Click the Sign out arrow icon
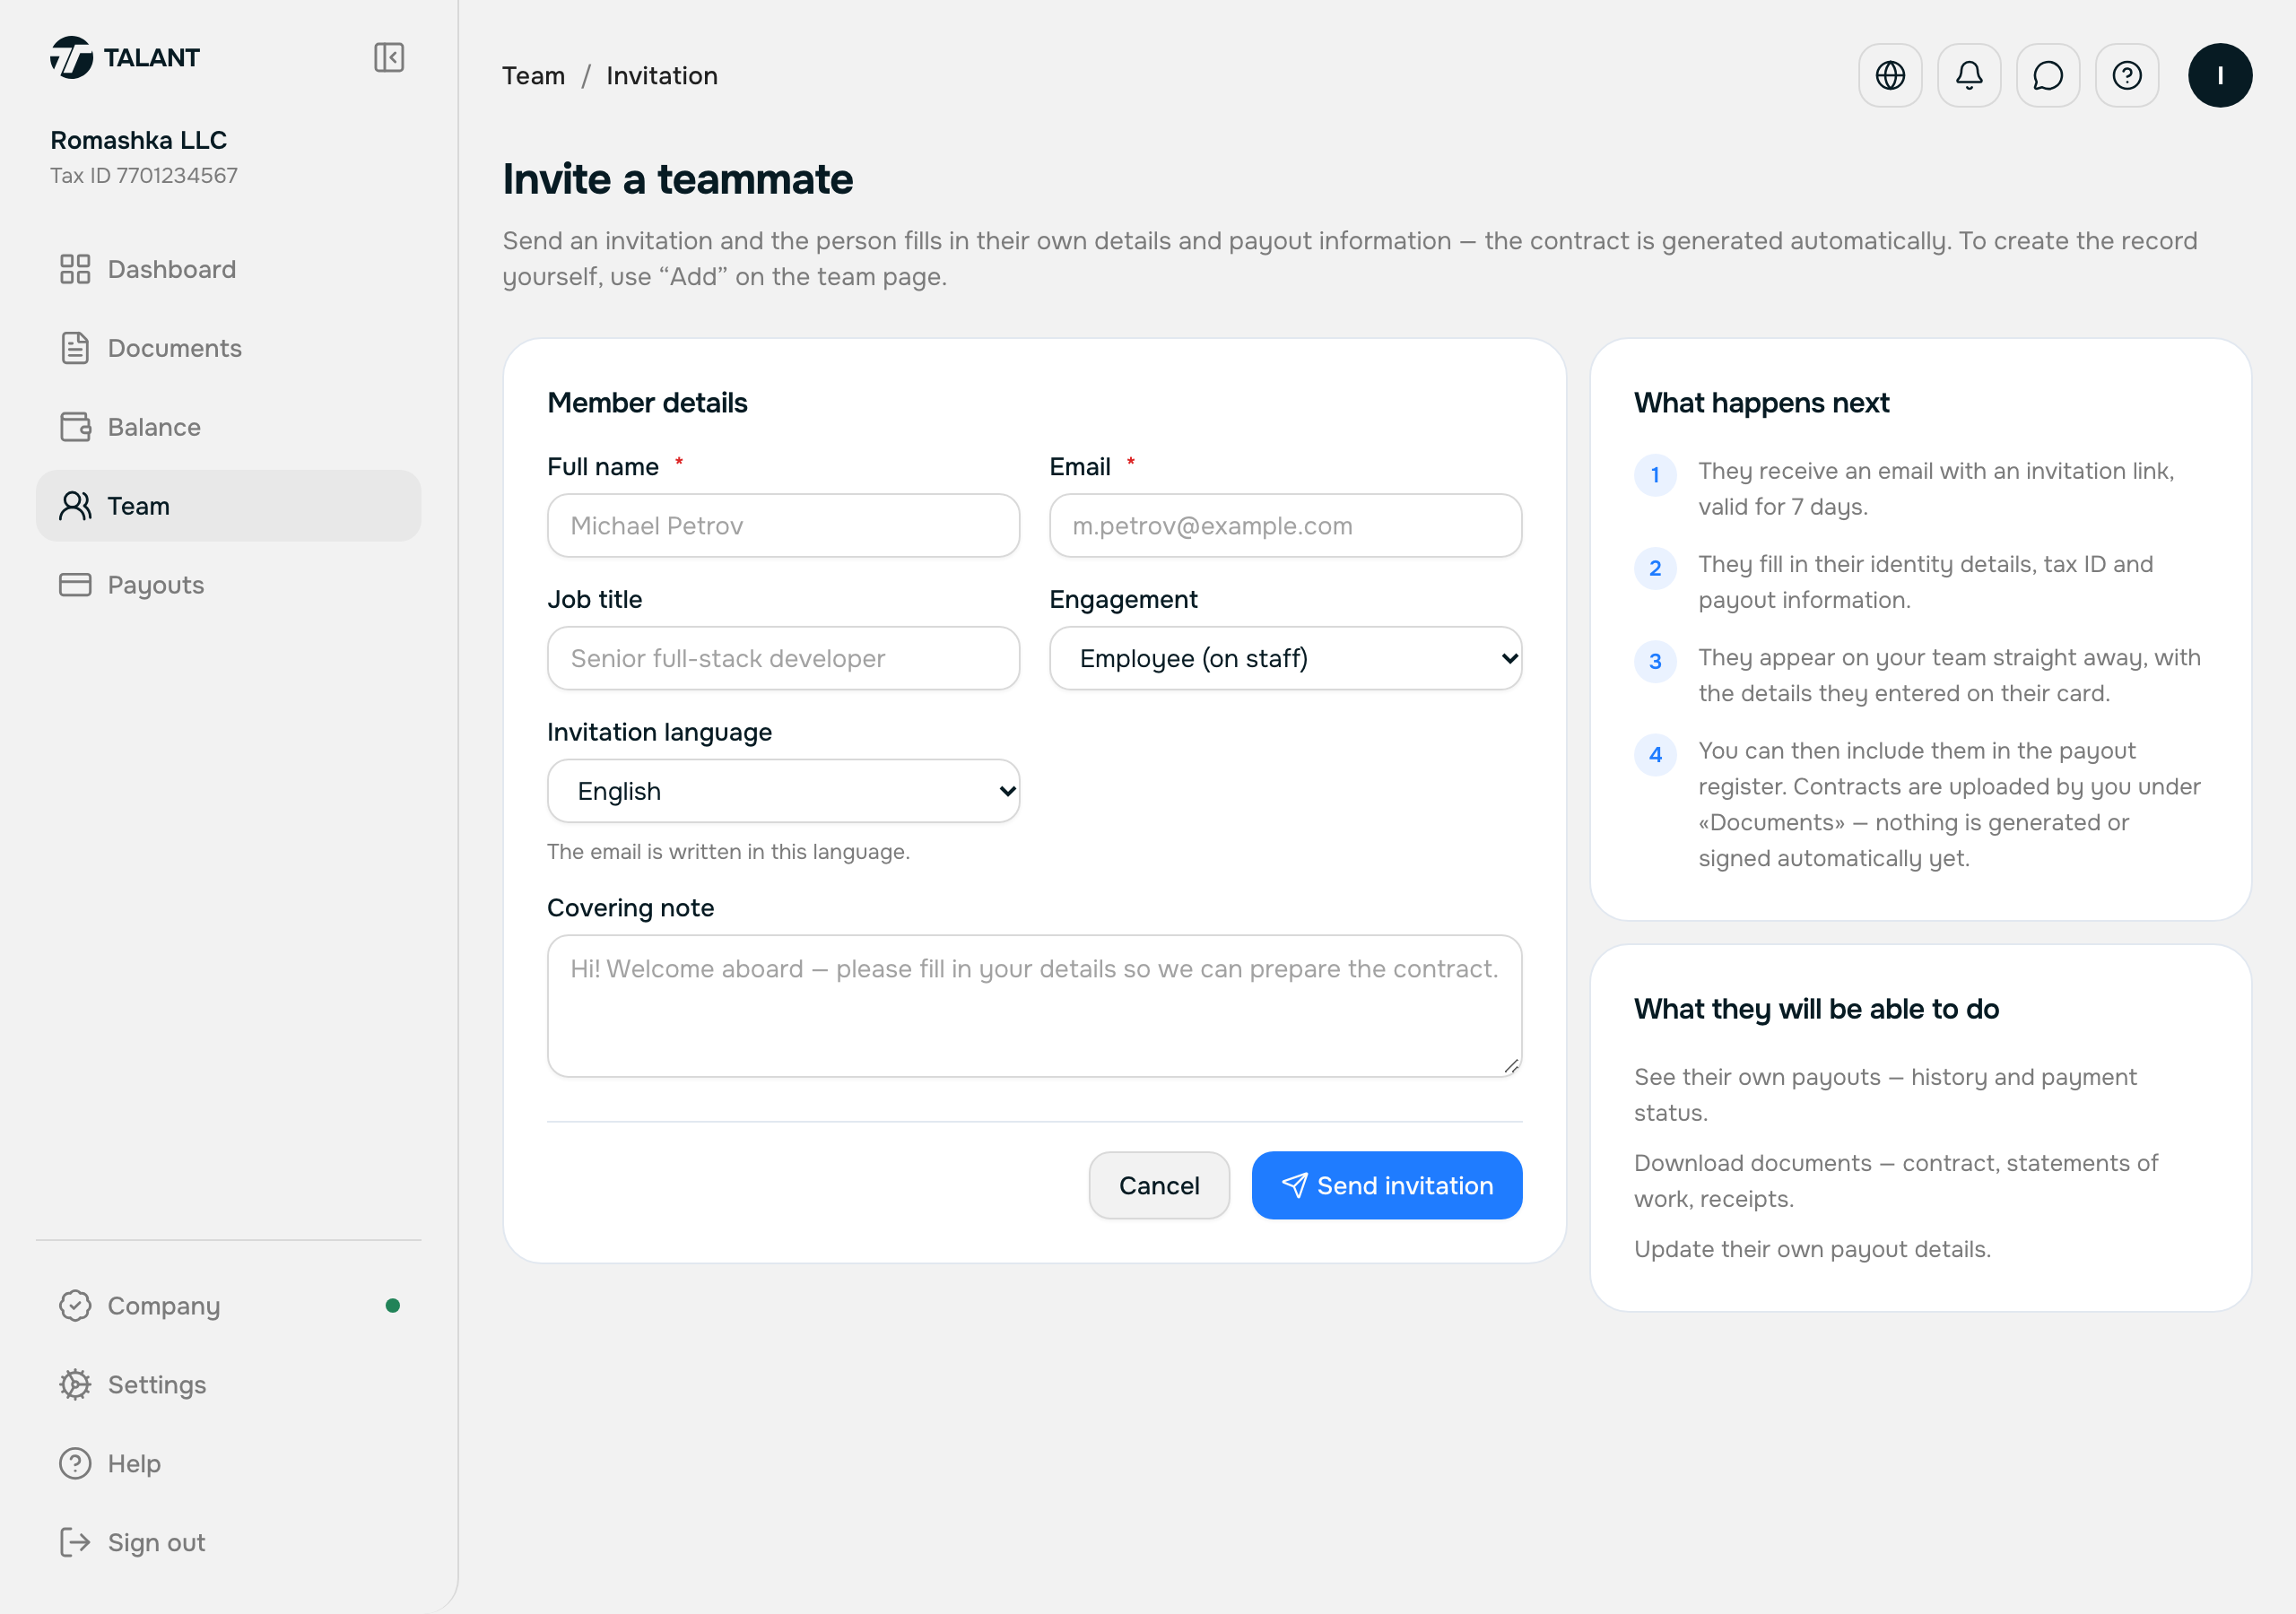This screenshot has width=2296, height=1614. [75, 1543]
